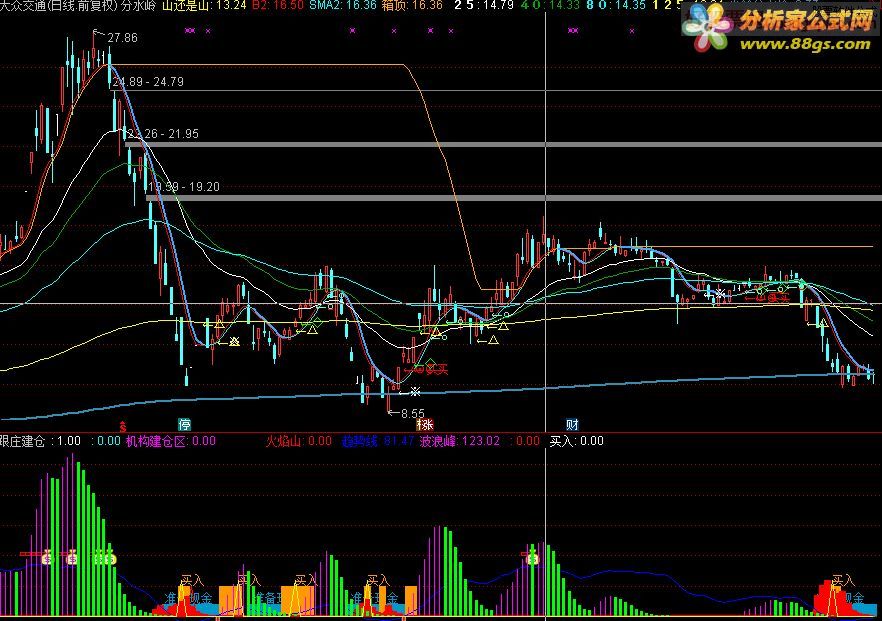The width and height of the screenshot is (882, 621).
Task: Click the 涨 info marker icon
Action: pyautogui.click(x=425, y=424)
